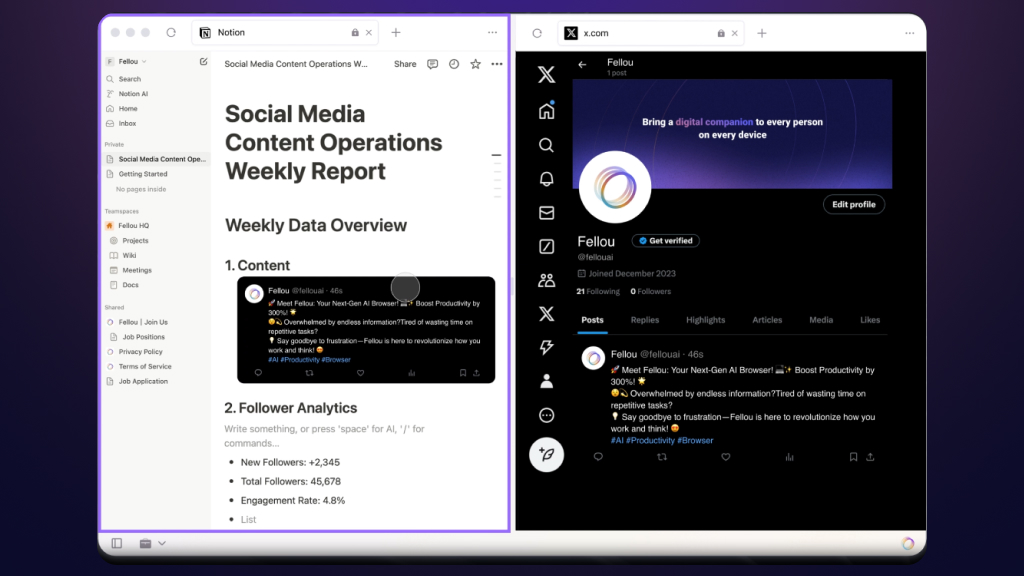
Task: Click the Edit profile button
Action: (x=853, y=204)
